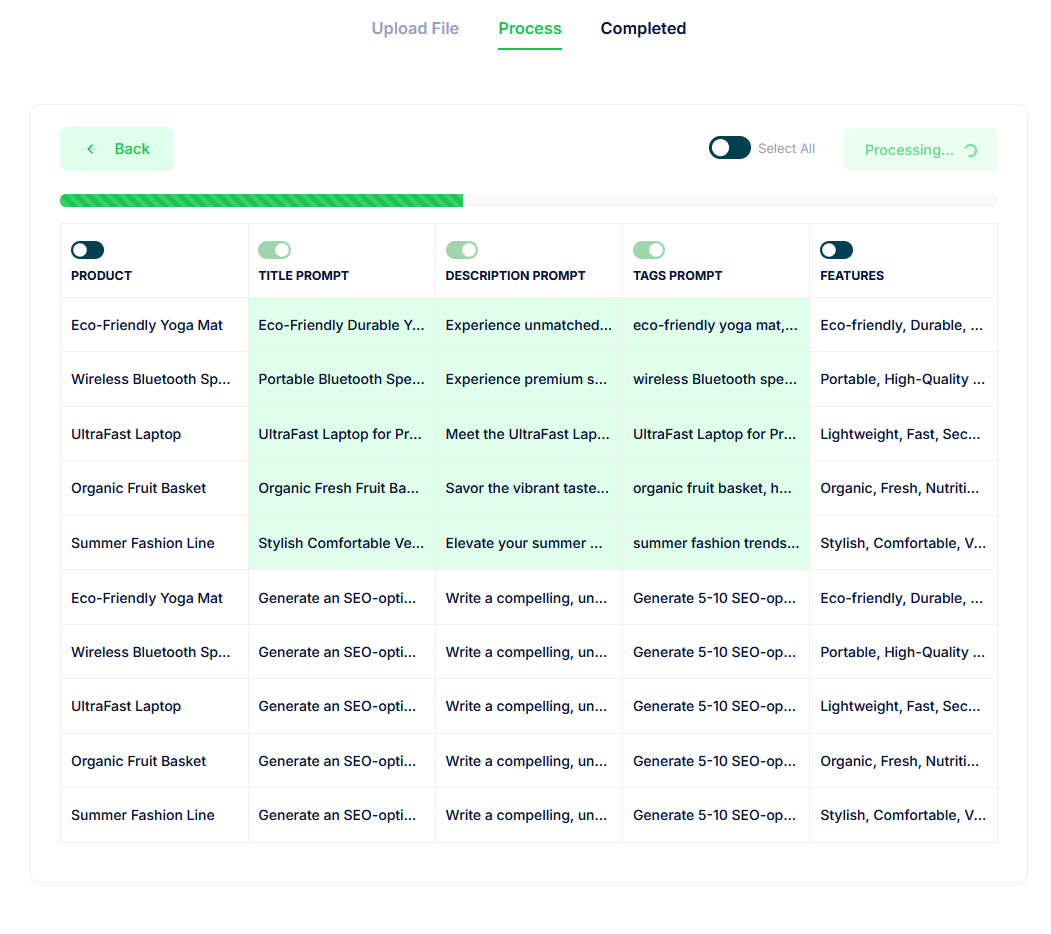Select 'summer fashion trends...' tags cell
Screen dimensions: 1051x934
click(716, 543)
